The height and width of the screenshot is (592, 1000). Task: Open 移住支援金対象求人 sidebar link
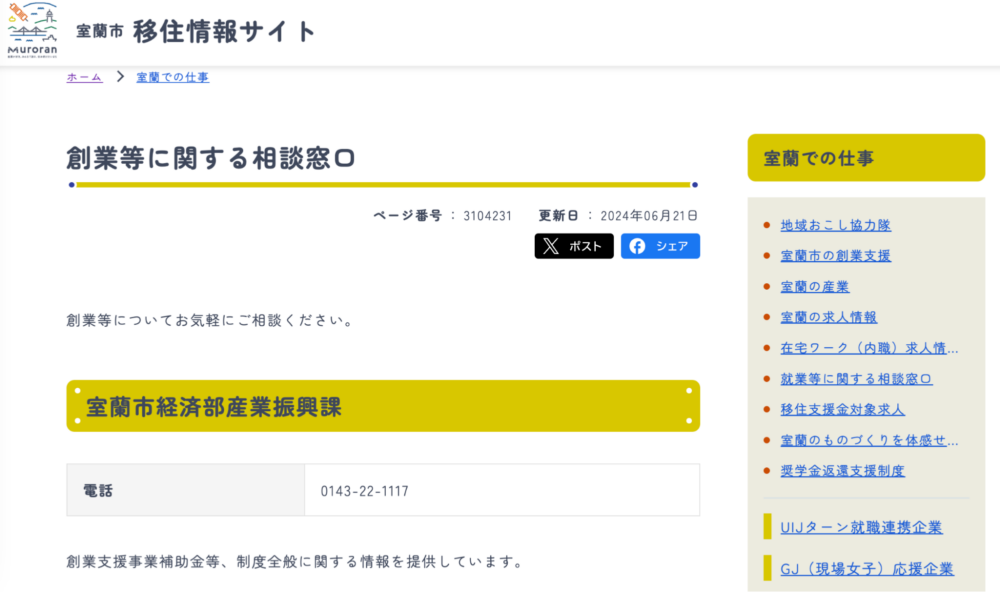pos(842,409)
